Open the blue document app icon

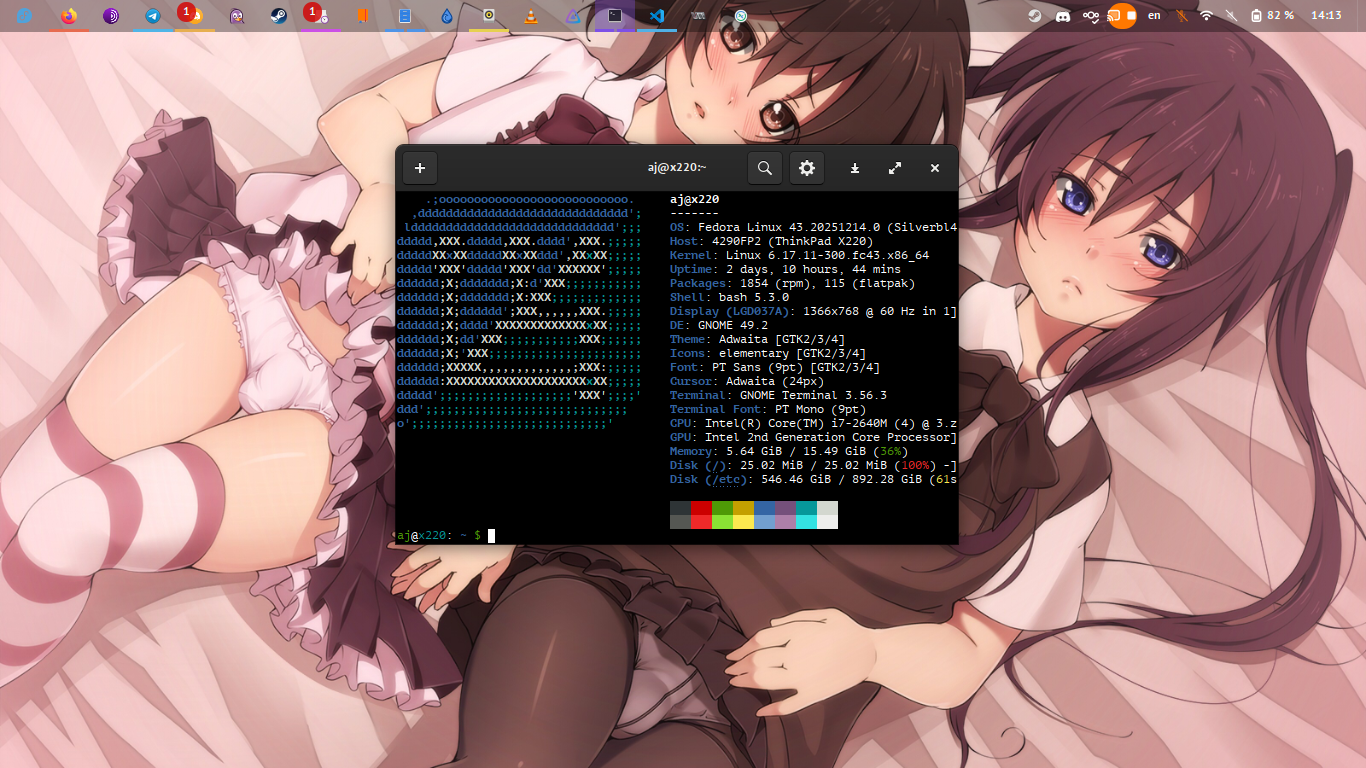404,16
